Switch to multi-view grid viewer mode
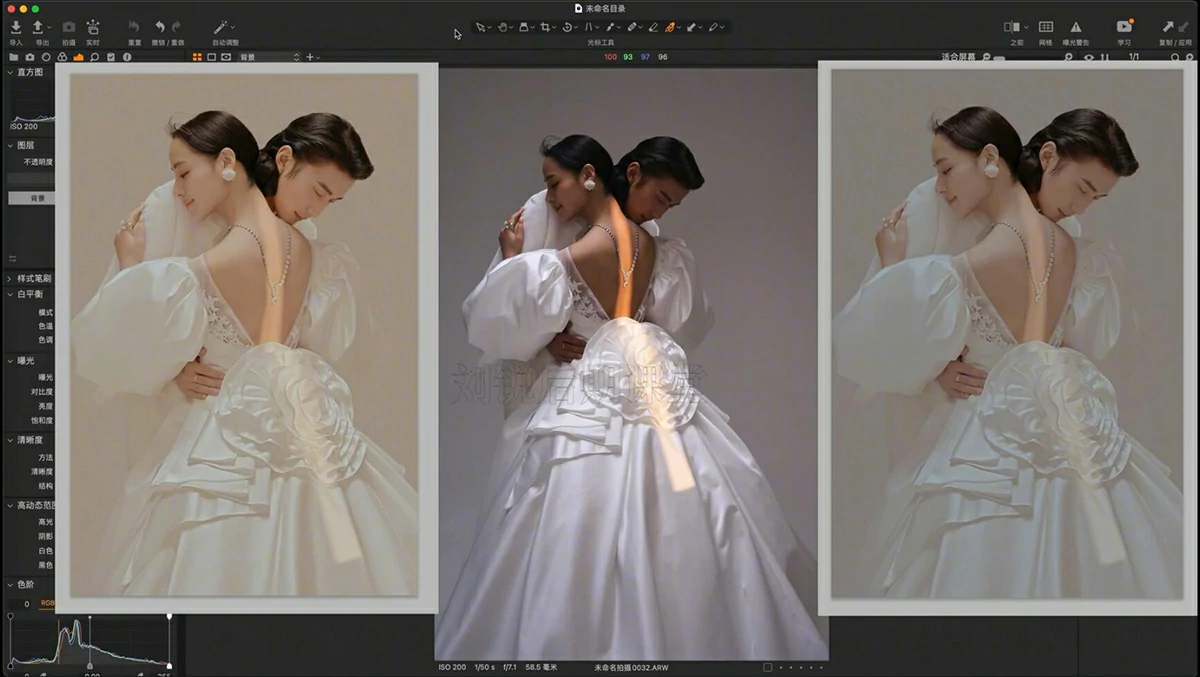The height and width of the screenshot is (677, 1200). tap(197, 57)
